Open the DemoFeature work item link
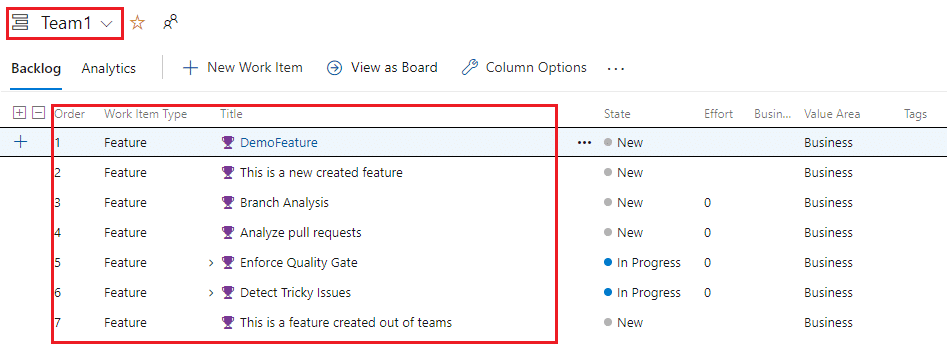The image size is (947, 361). tap(278, 143)
